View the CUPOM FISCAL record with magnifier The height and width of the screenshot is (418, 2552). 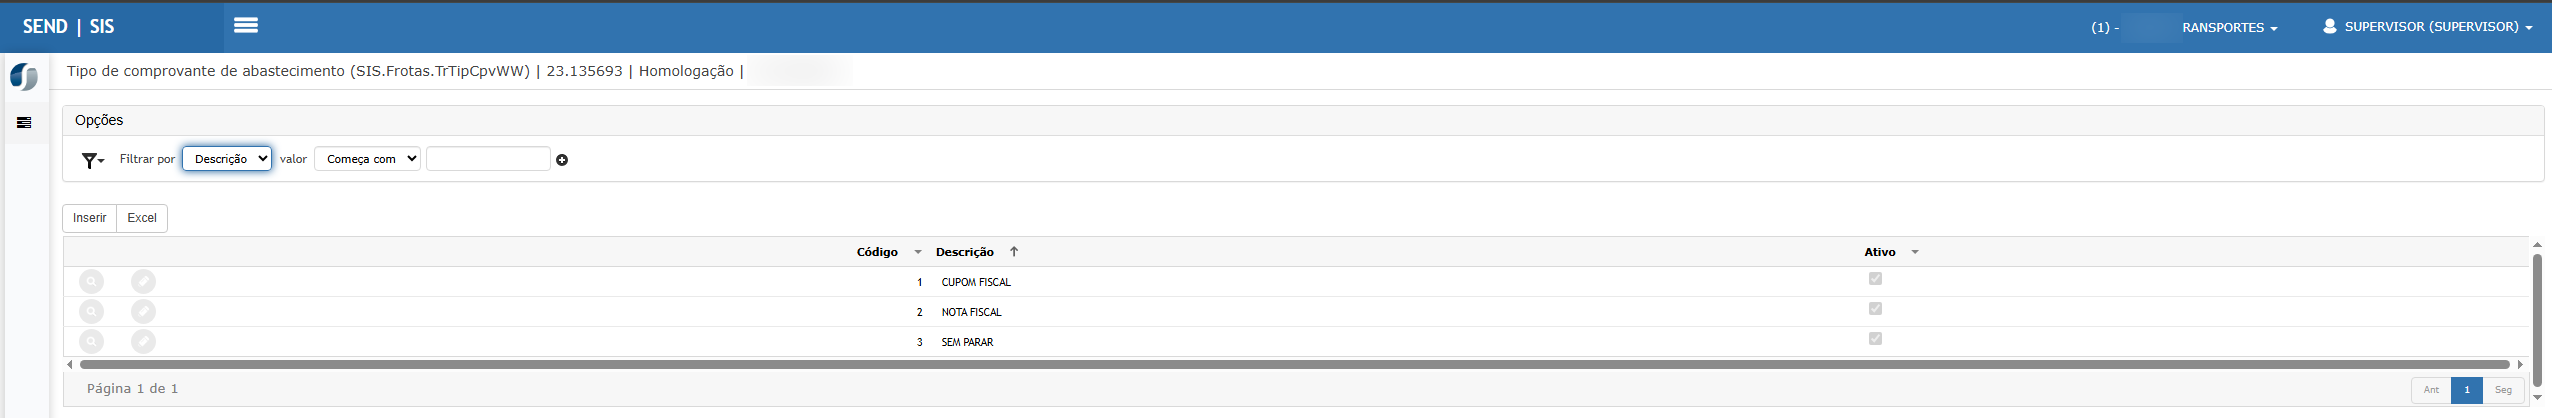point(91,282)
